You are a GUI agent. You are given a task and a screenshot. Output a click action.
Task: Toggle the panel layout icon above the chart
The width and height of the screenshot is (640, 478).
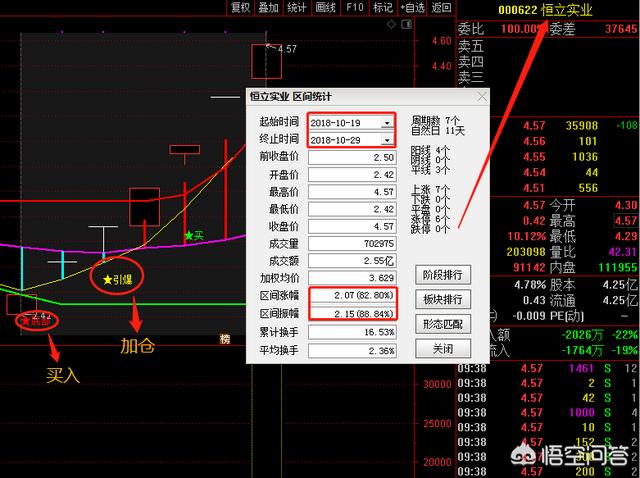tap(407, 24)
